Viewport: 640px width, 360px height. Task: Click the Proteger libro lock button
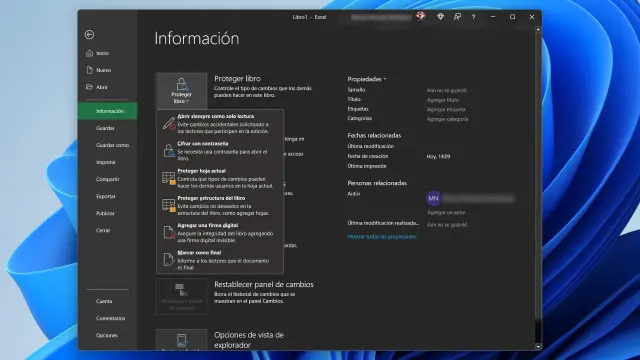pyautogui.click(x=181, y=91)
